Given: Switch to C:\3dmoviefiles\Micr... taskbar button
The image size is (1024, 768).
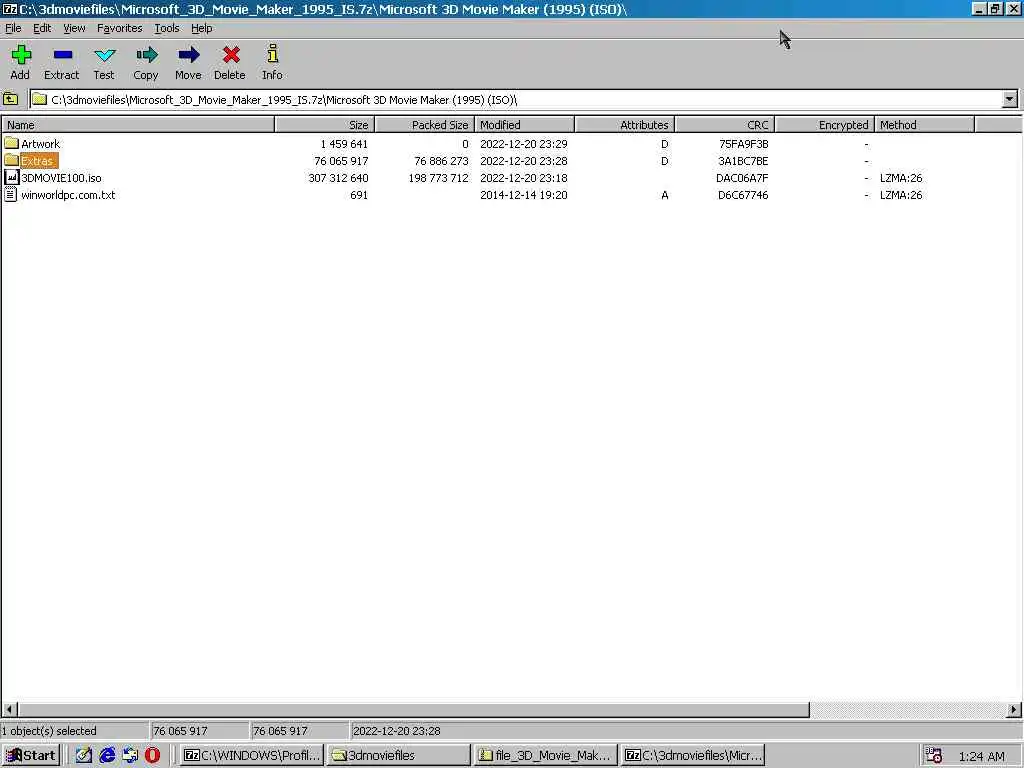Looking at the screenshot, I should 692,755.
